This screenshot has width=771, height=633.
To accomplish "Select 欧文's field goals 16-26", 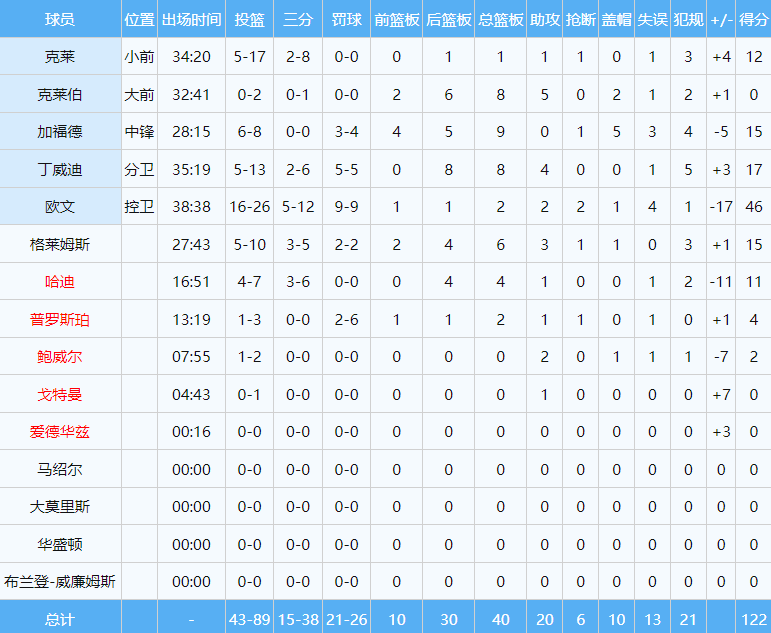I will (x=249, y=207).
